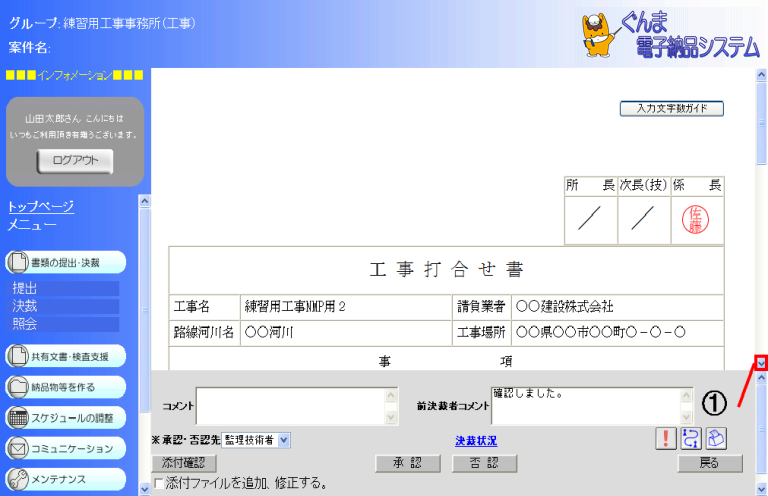Click the red exclamation mark icon button

[666, 438]
